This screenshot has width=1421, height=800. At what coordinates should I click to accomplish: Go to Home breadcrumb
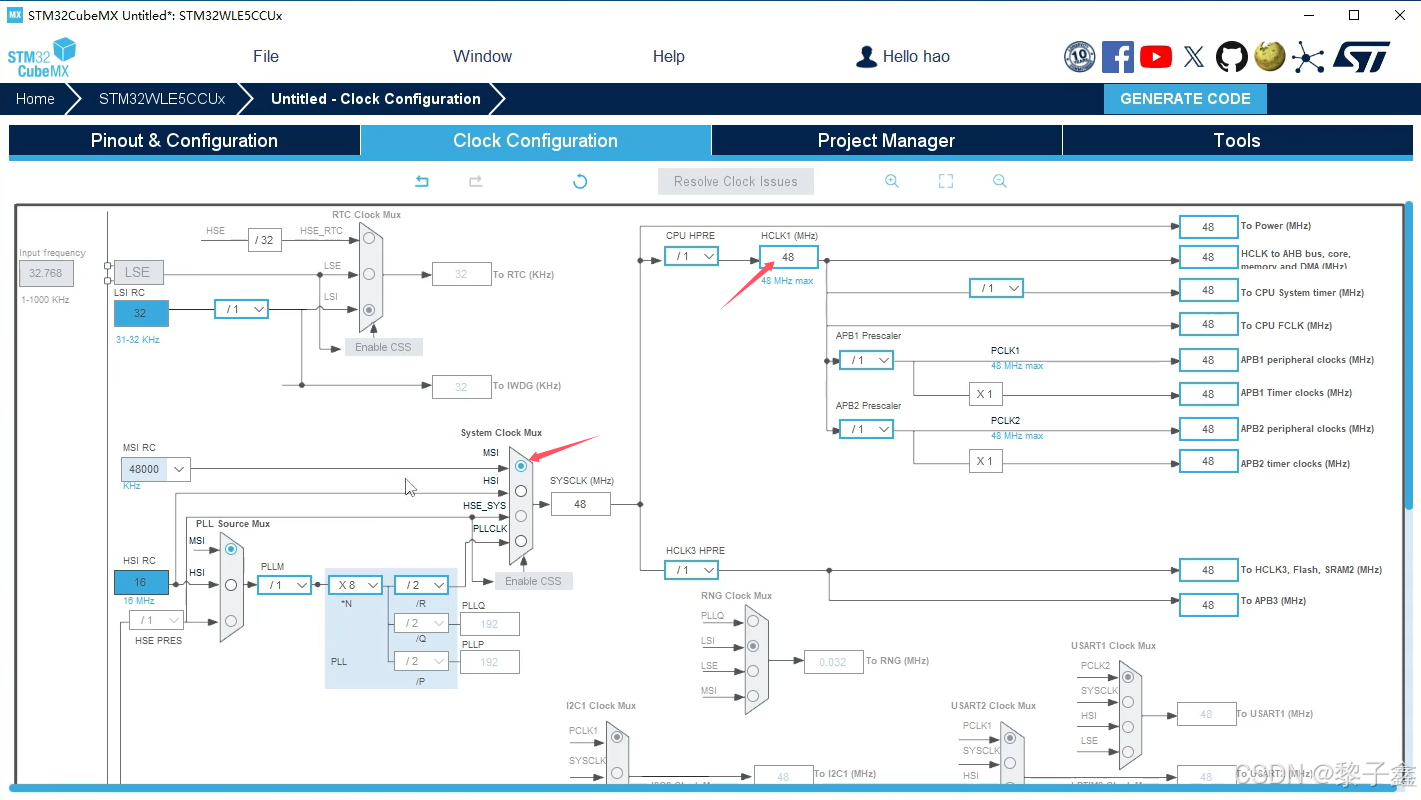pos(35,99)
